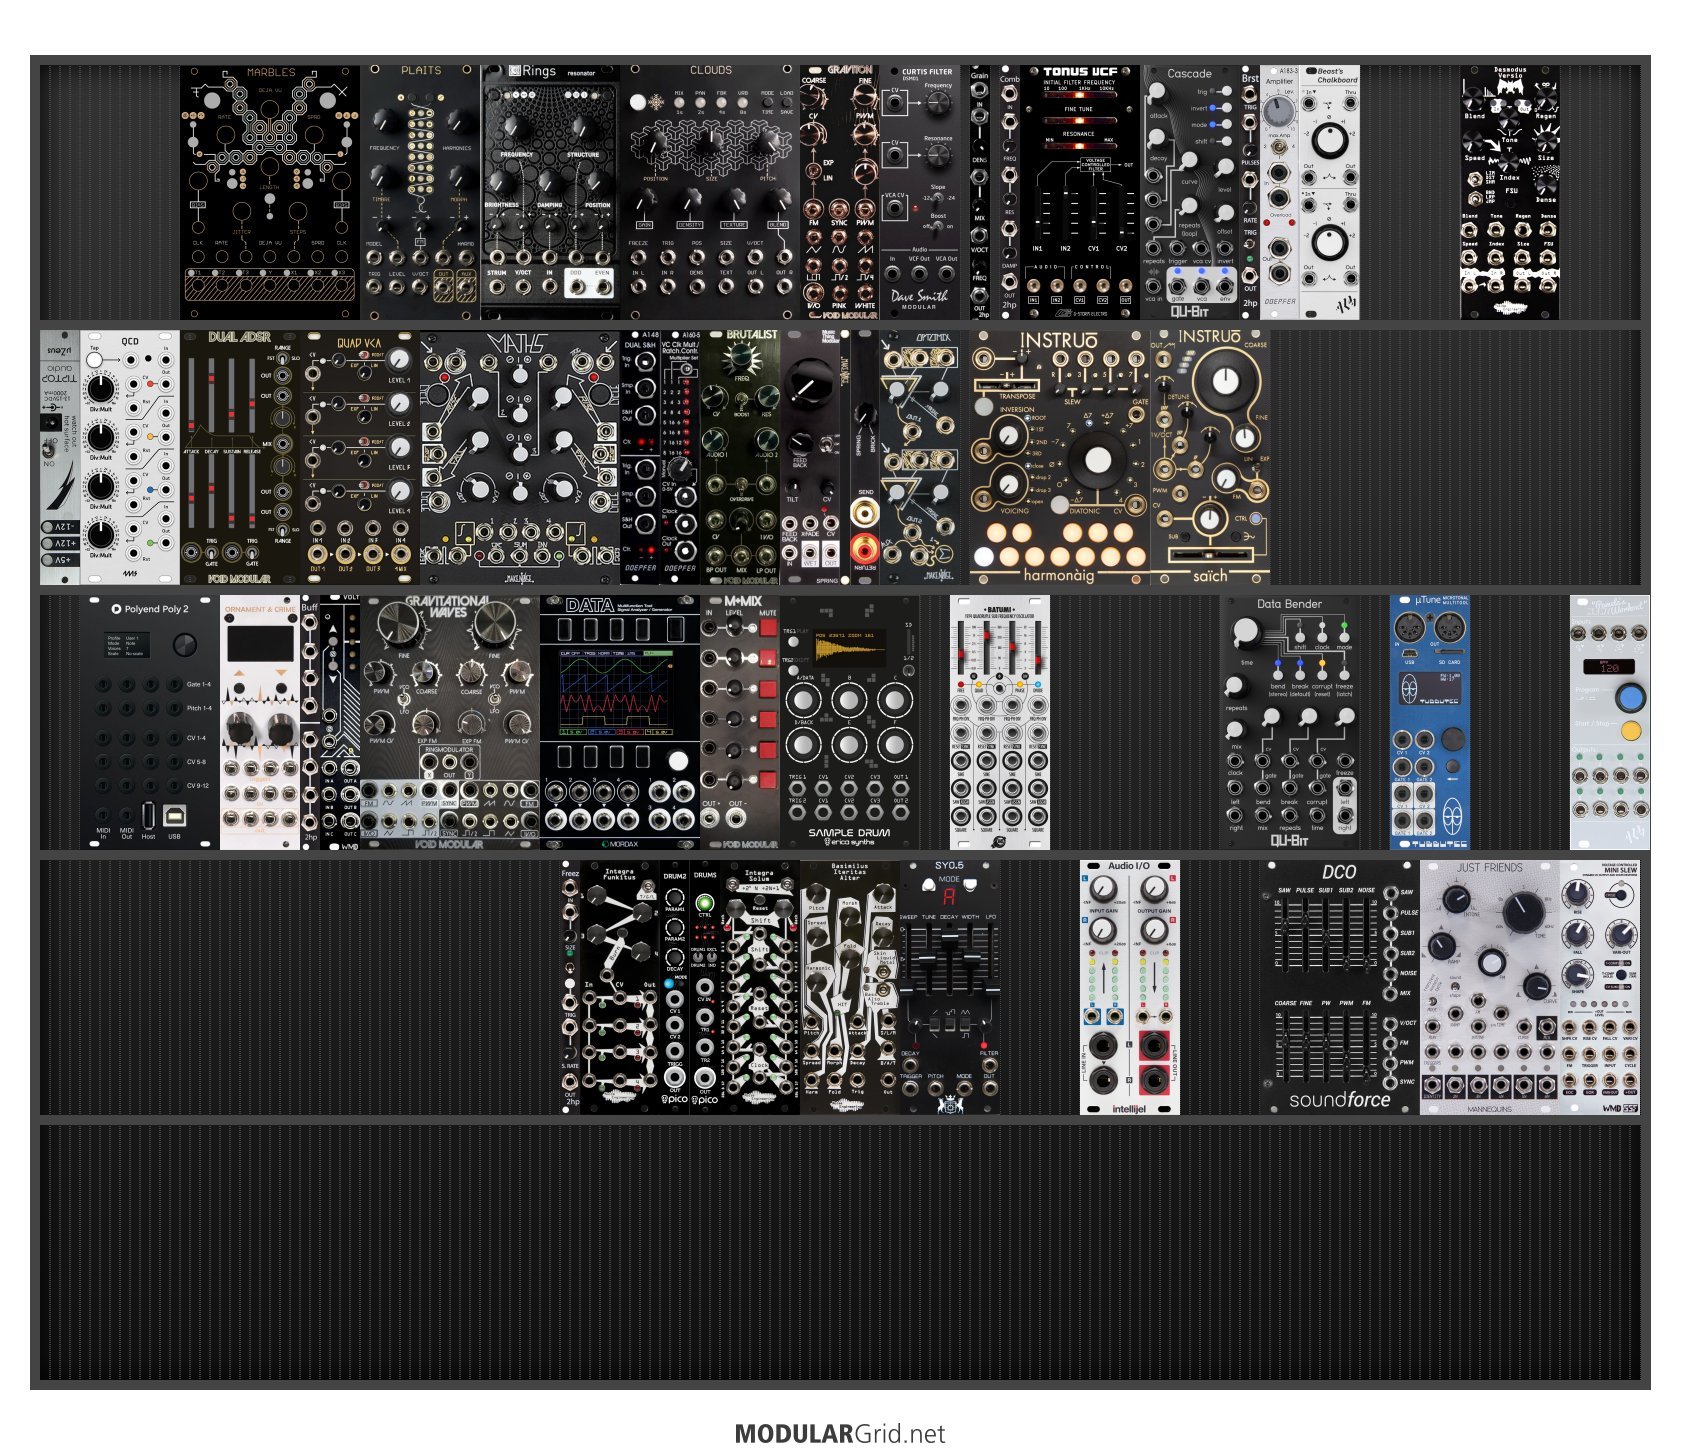Select the Basimilus Iteritas Alter module
The image size is (1681, 1455).
point(850,988)
